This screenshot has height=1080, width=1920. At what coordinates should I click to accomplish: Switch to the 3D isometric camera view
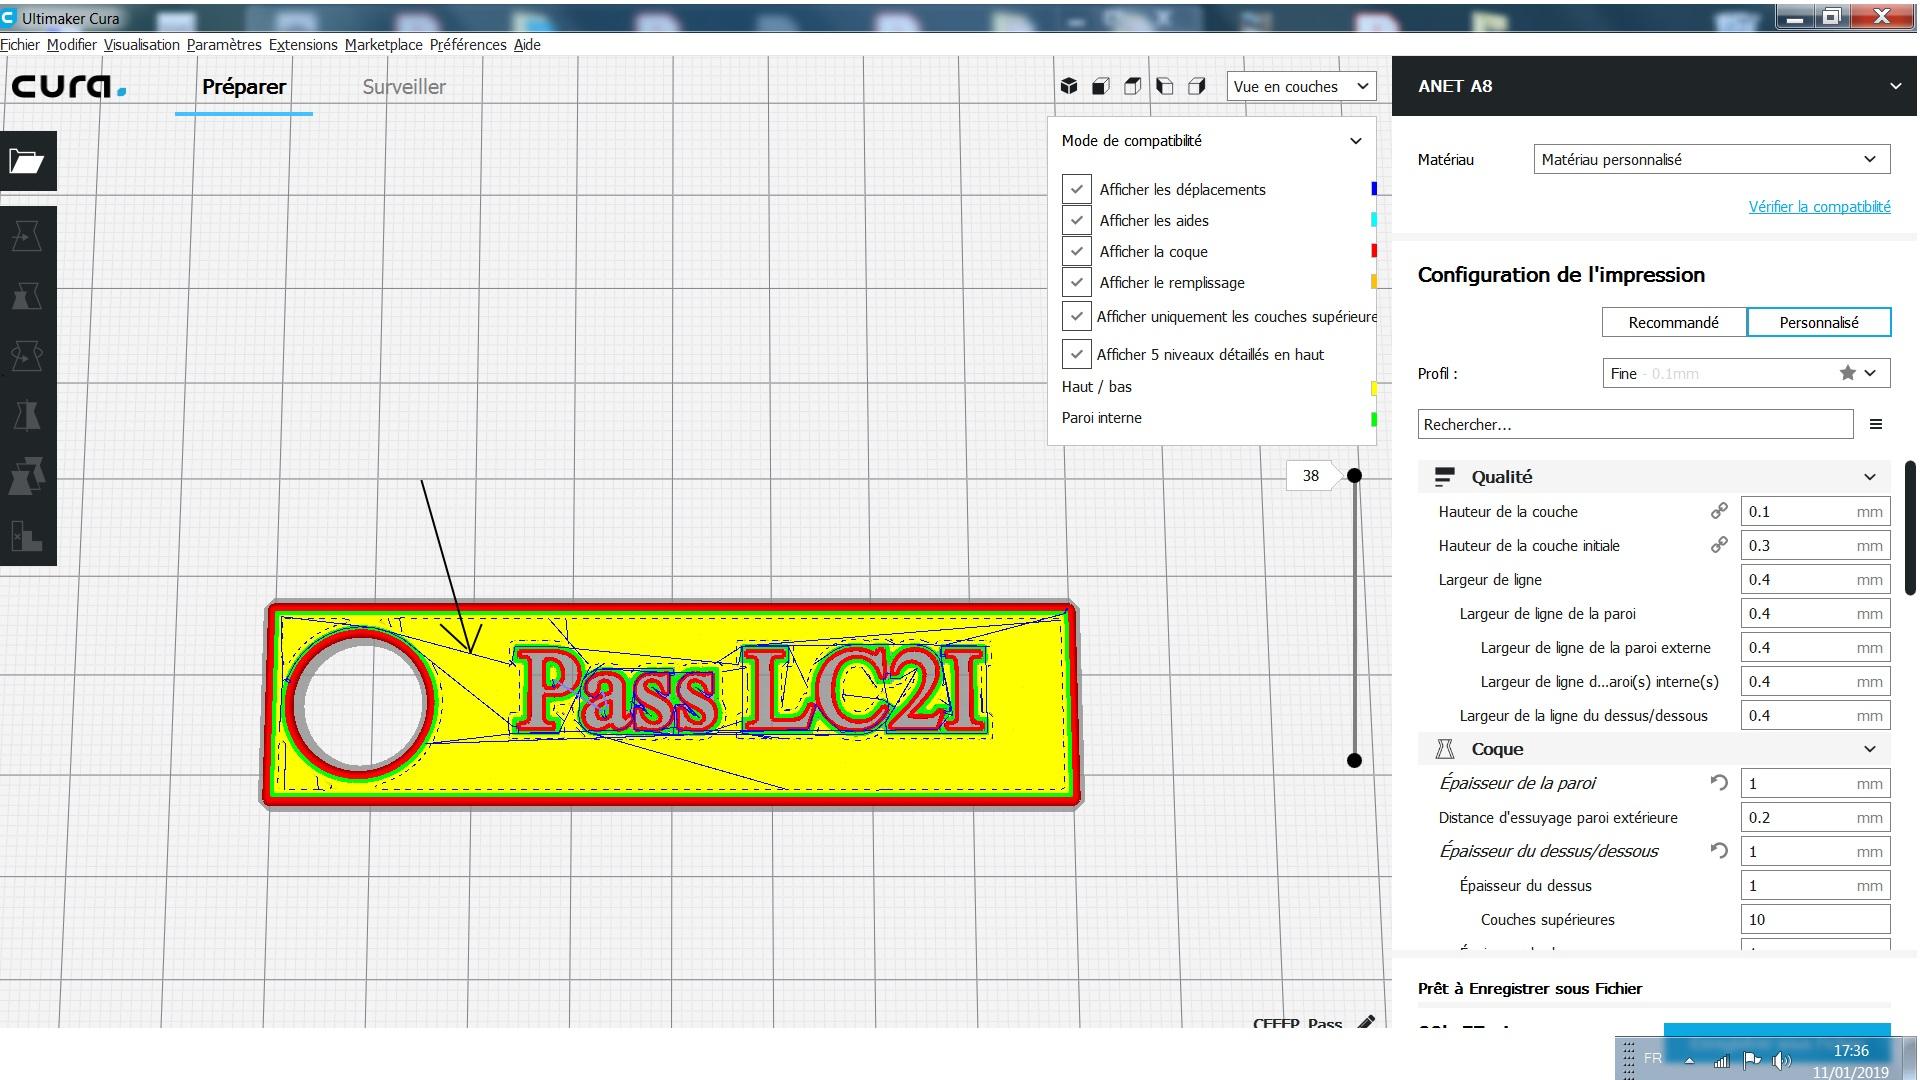pyautogui.click(x=1069, y=86)
